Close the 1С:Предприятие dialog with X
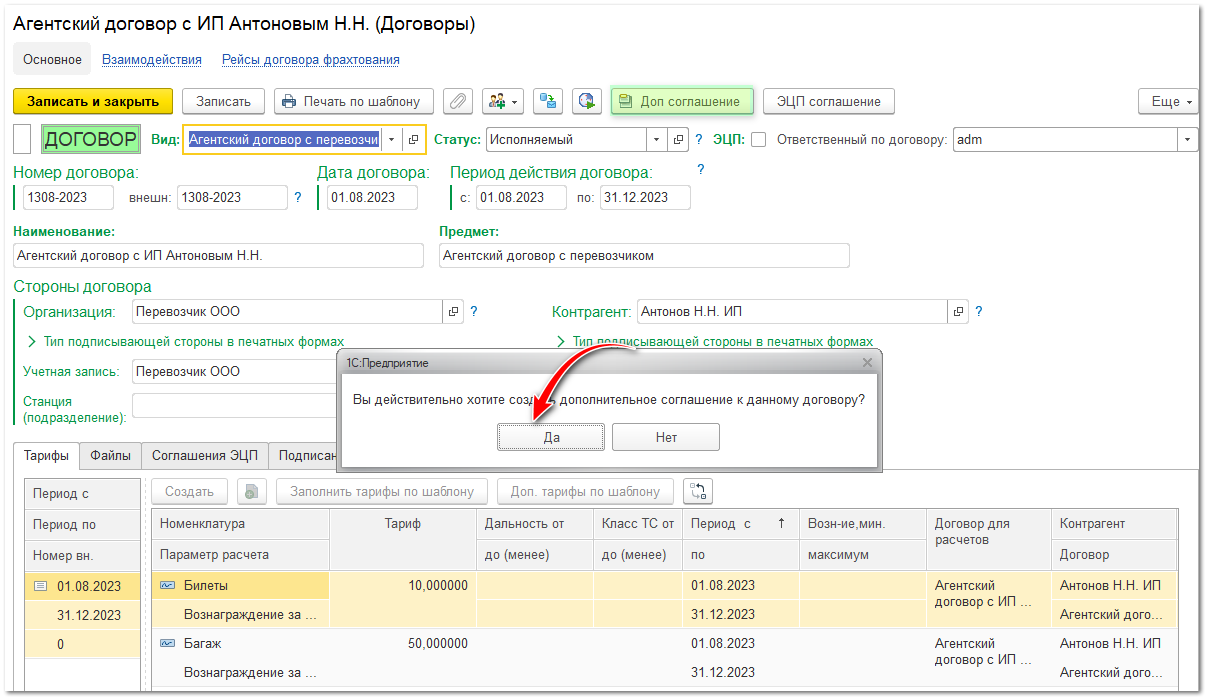1208x700 pixels. click(867, 363)
